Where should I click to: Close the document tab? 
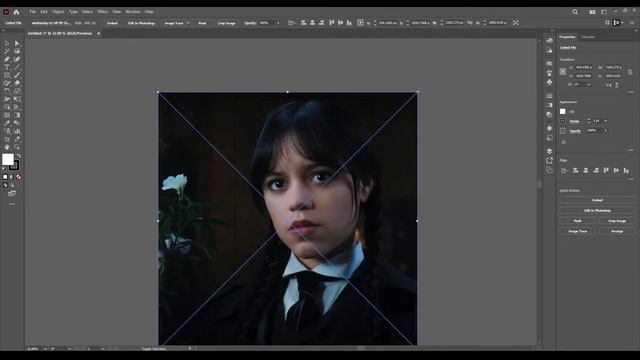pyautogui.click(x=98, y=33)
